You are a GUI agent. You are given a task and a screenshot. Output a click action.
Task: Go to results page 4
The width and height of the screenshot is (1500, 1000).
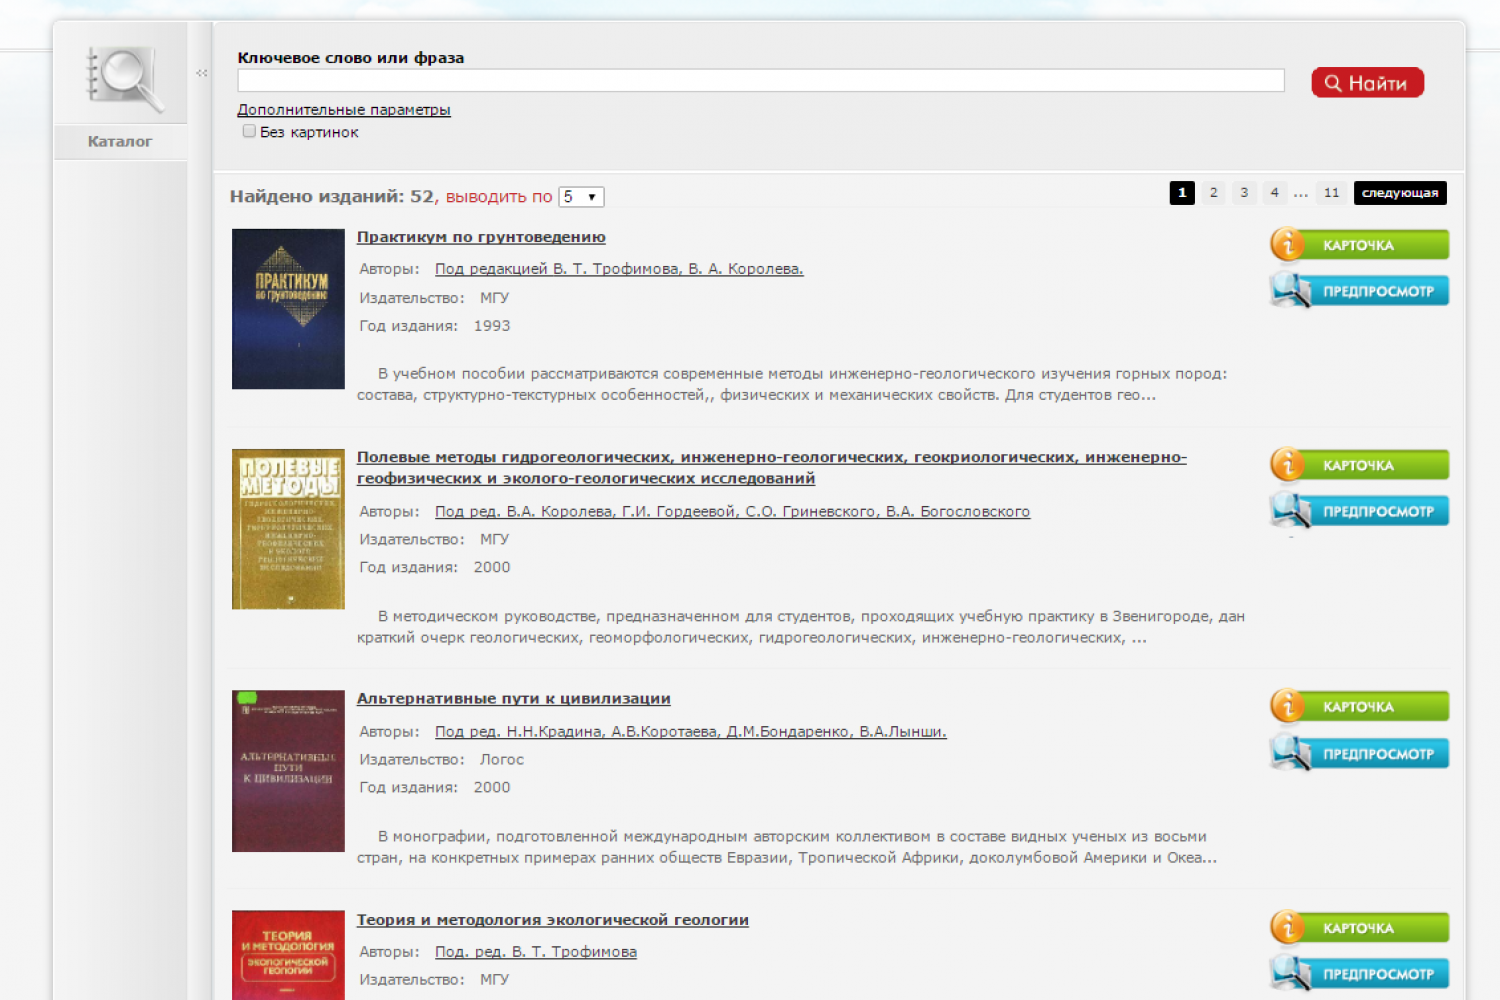[x=1274, y=193]
